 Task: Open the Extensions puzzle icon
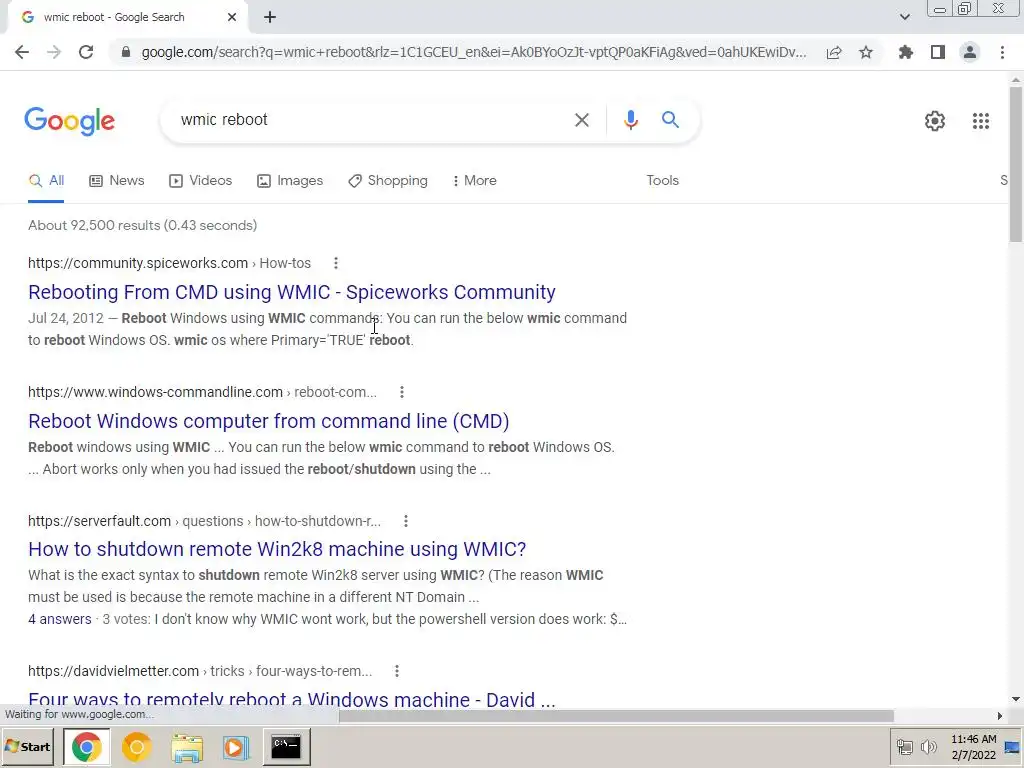tap(906, 52)
